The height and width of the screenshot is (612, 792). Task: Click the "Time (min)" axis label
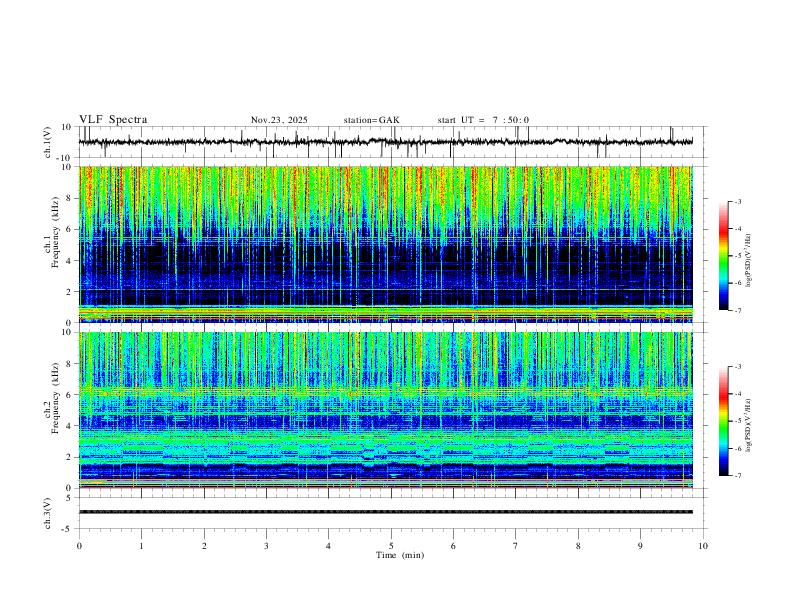click(400, 555)
